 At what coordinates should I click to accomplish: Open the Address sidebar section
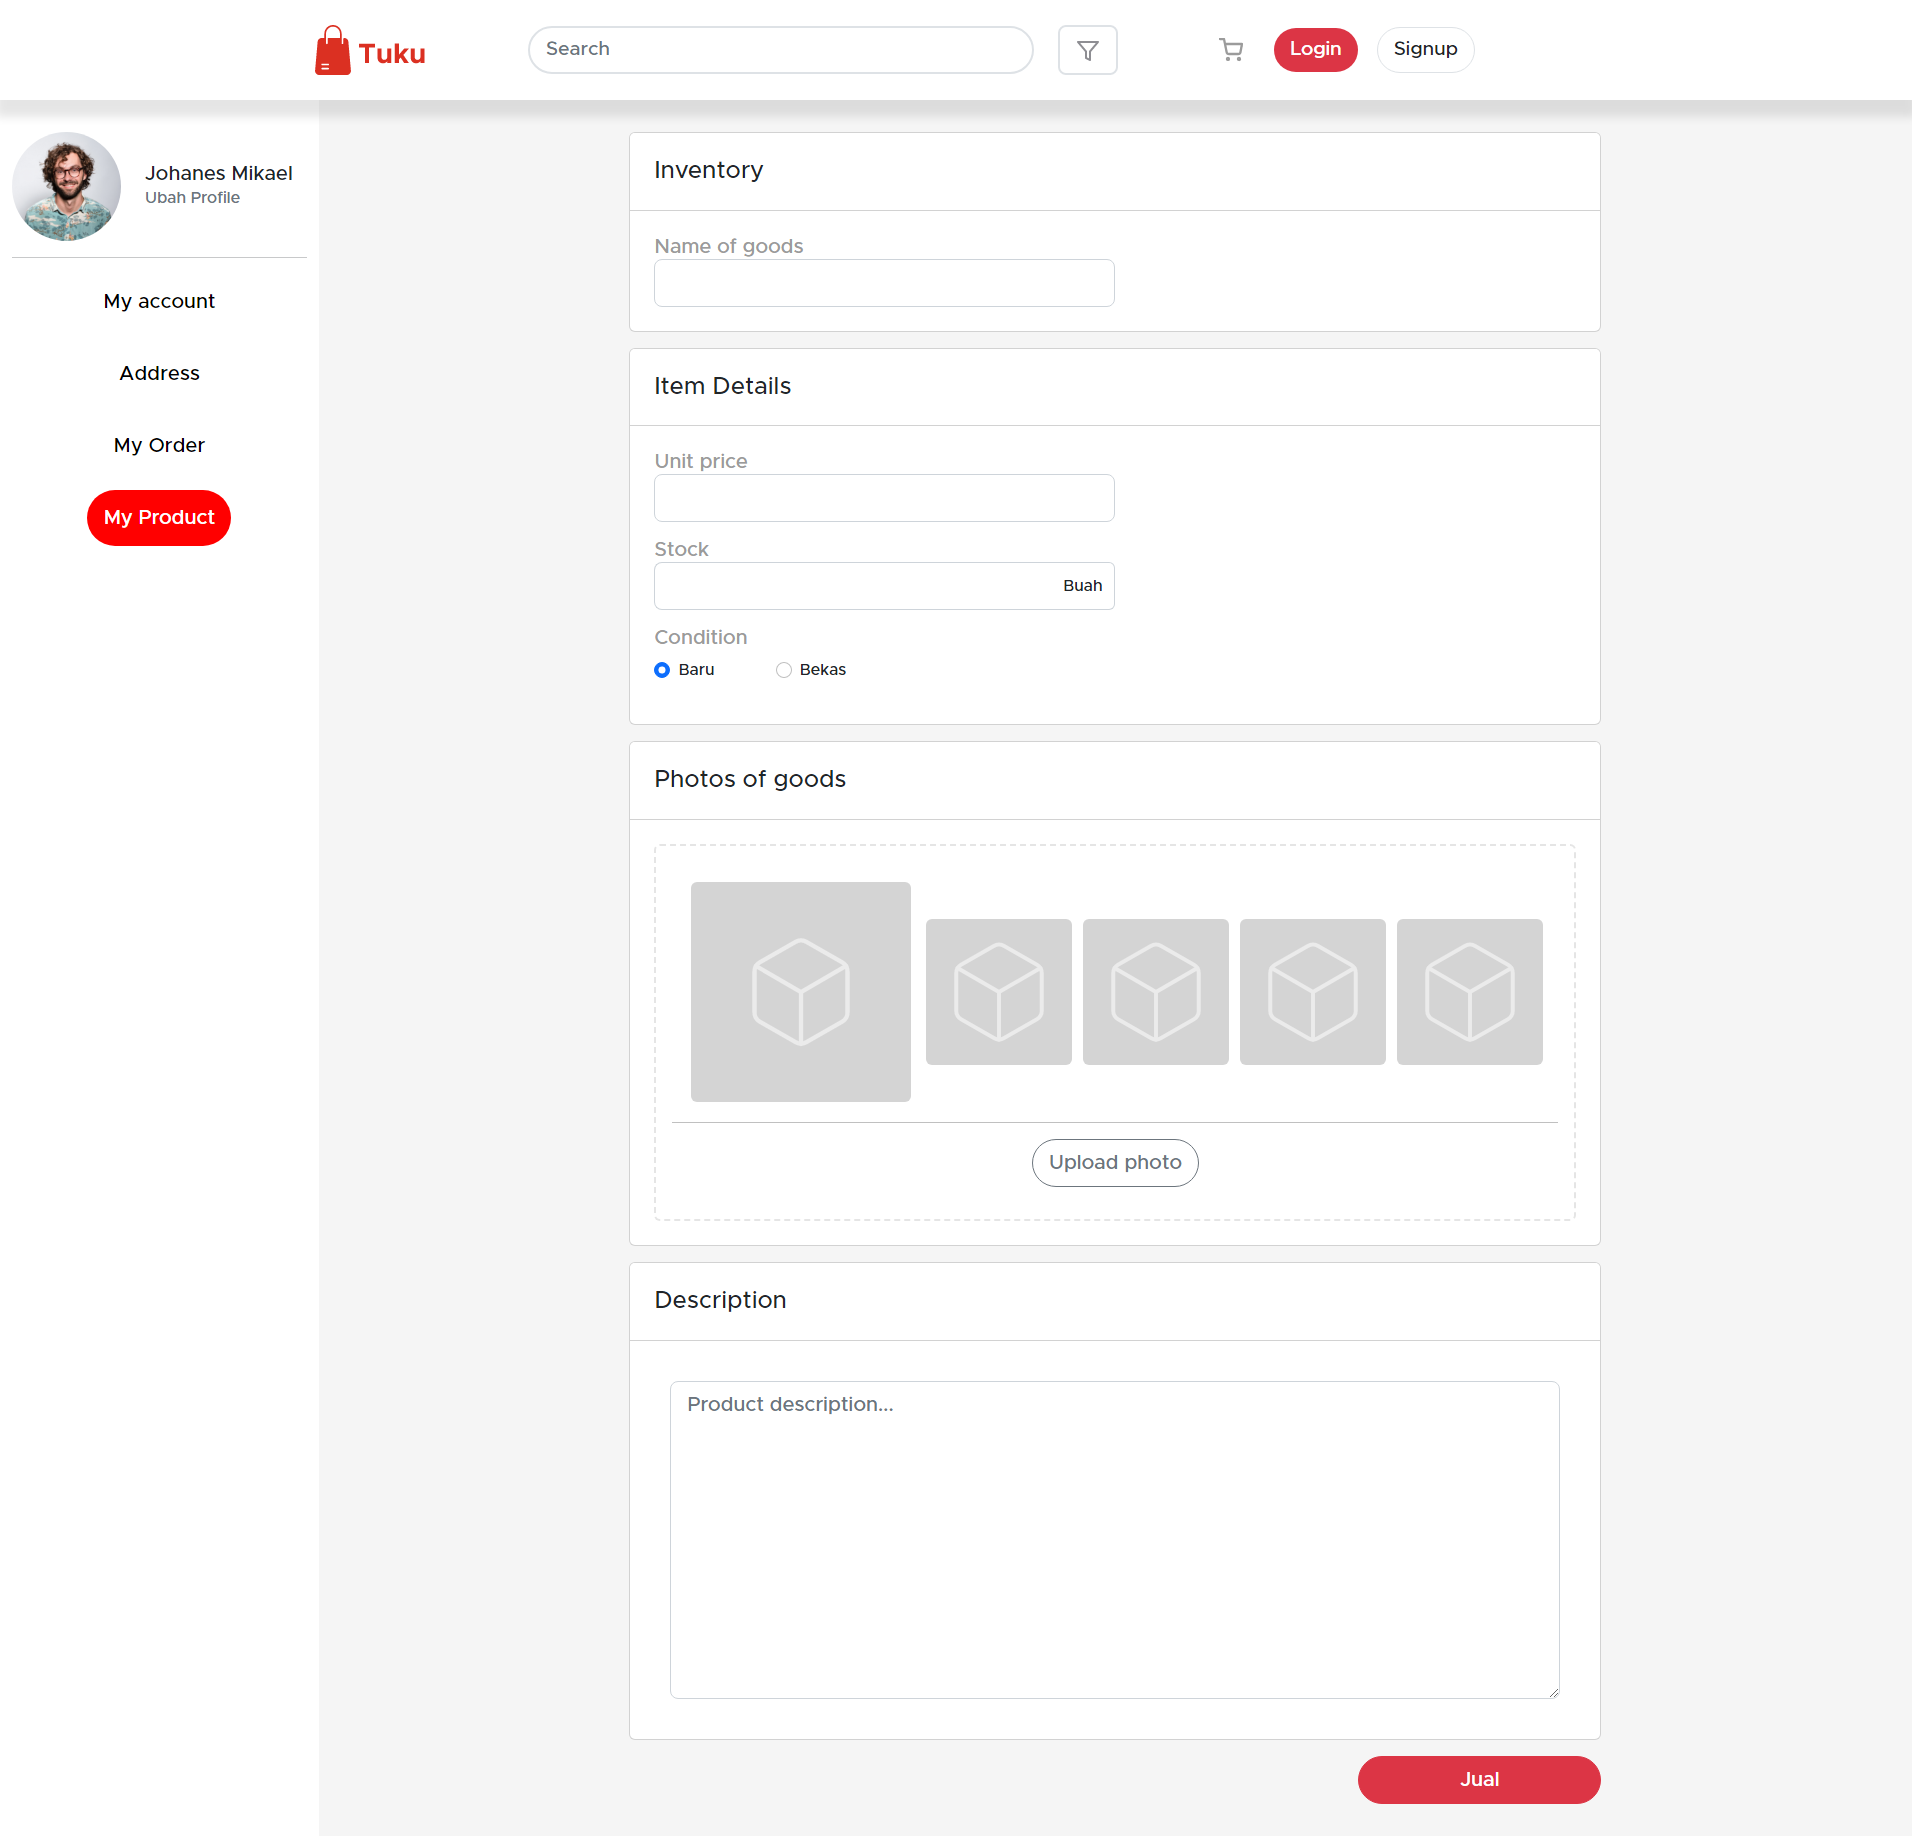tap(159, 373)
